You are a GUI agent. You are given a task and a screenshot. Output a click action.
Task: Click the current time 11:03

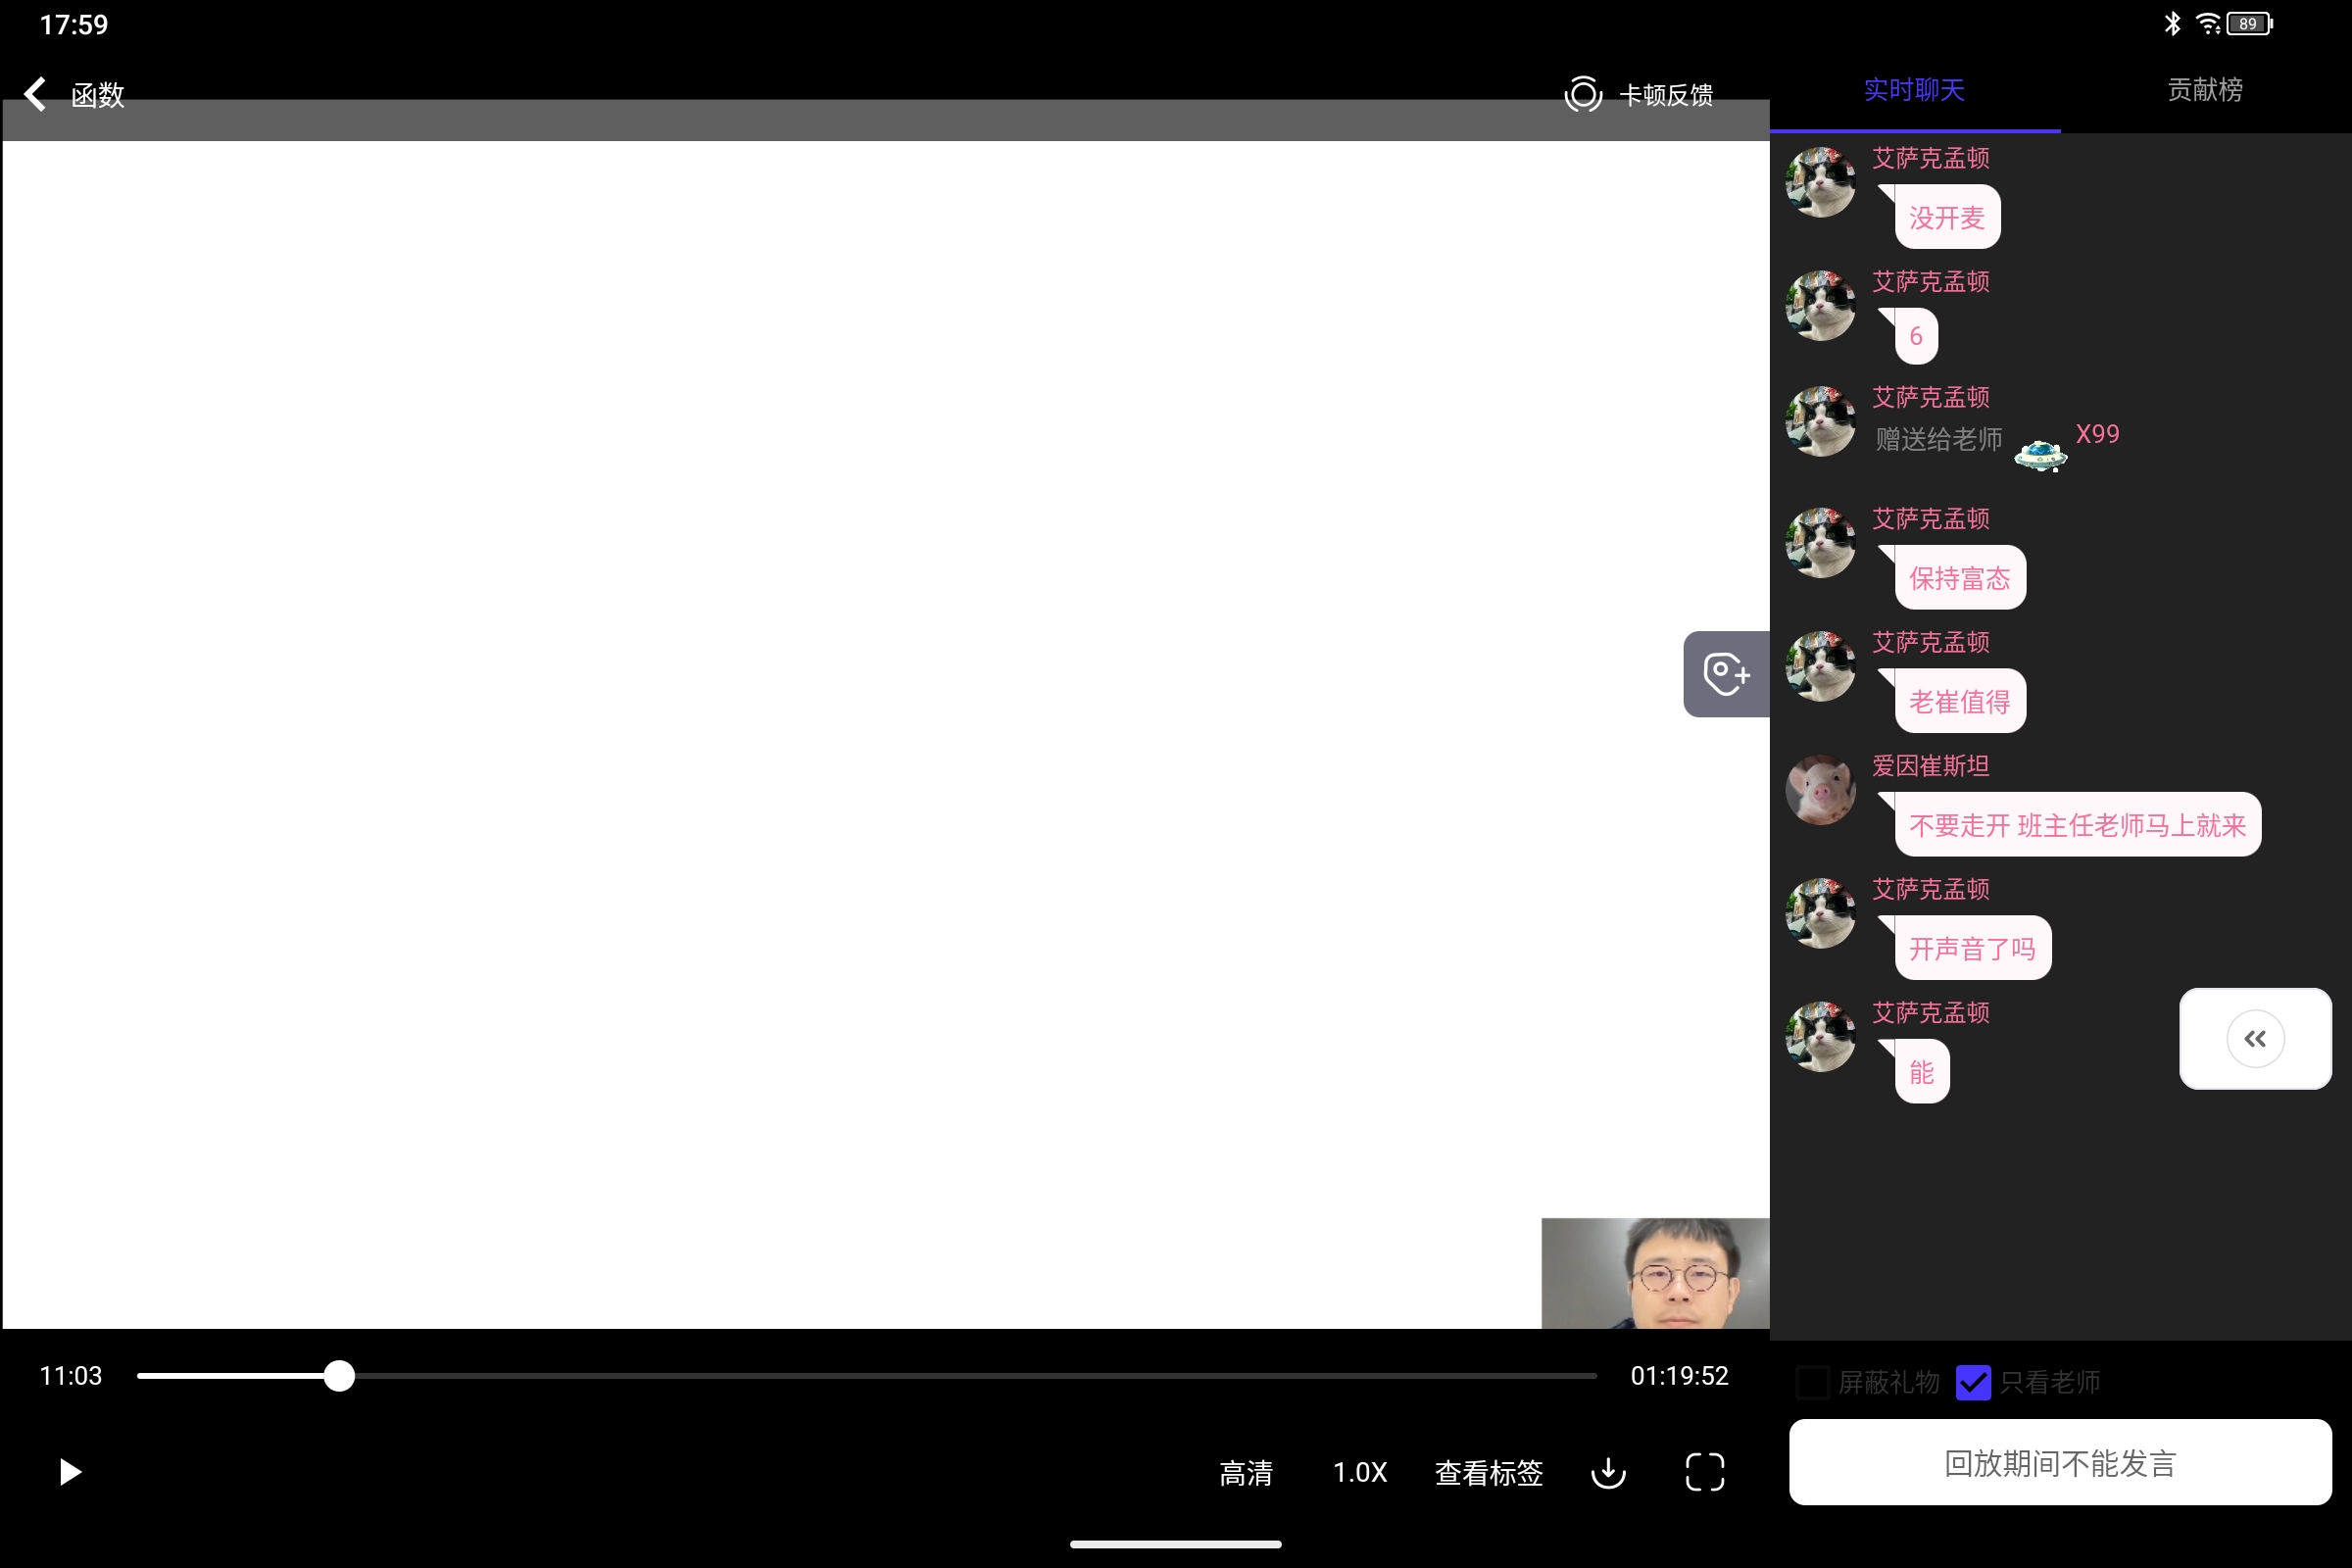[70, 1376]
